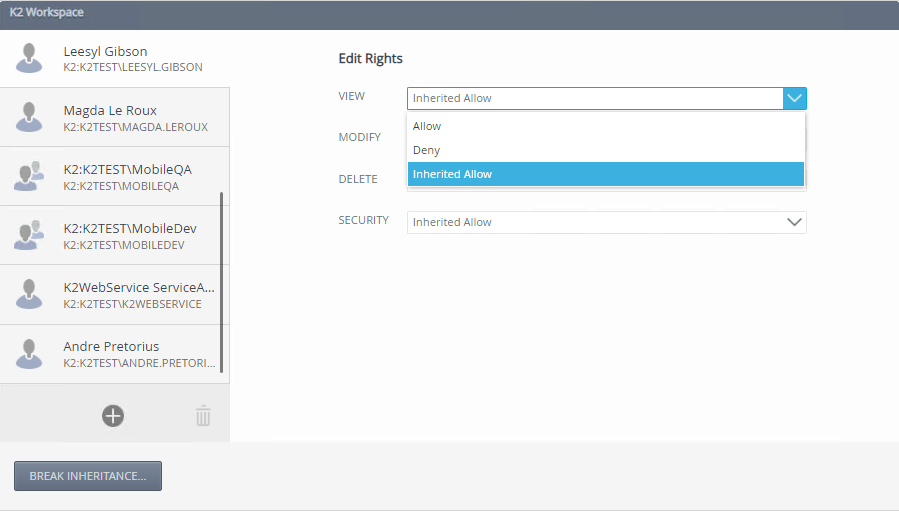Click the user list vertical scrollbar
899x512 pixels.
(221, 282)
